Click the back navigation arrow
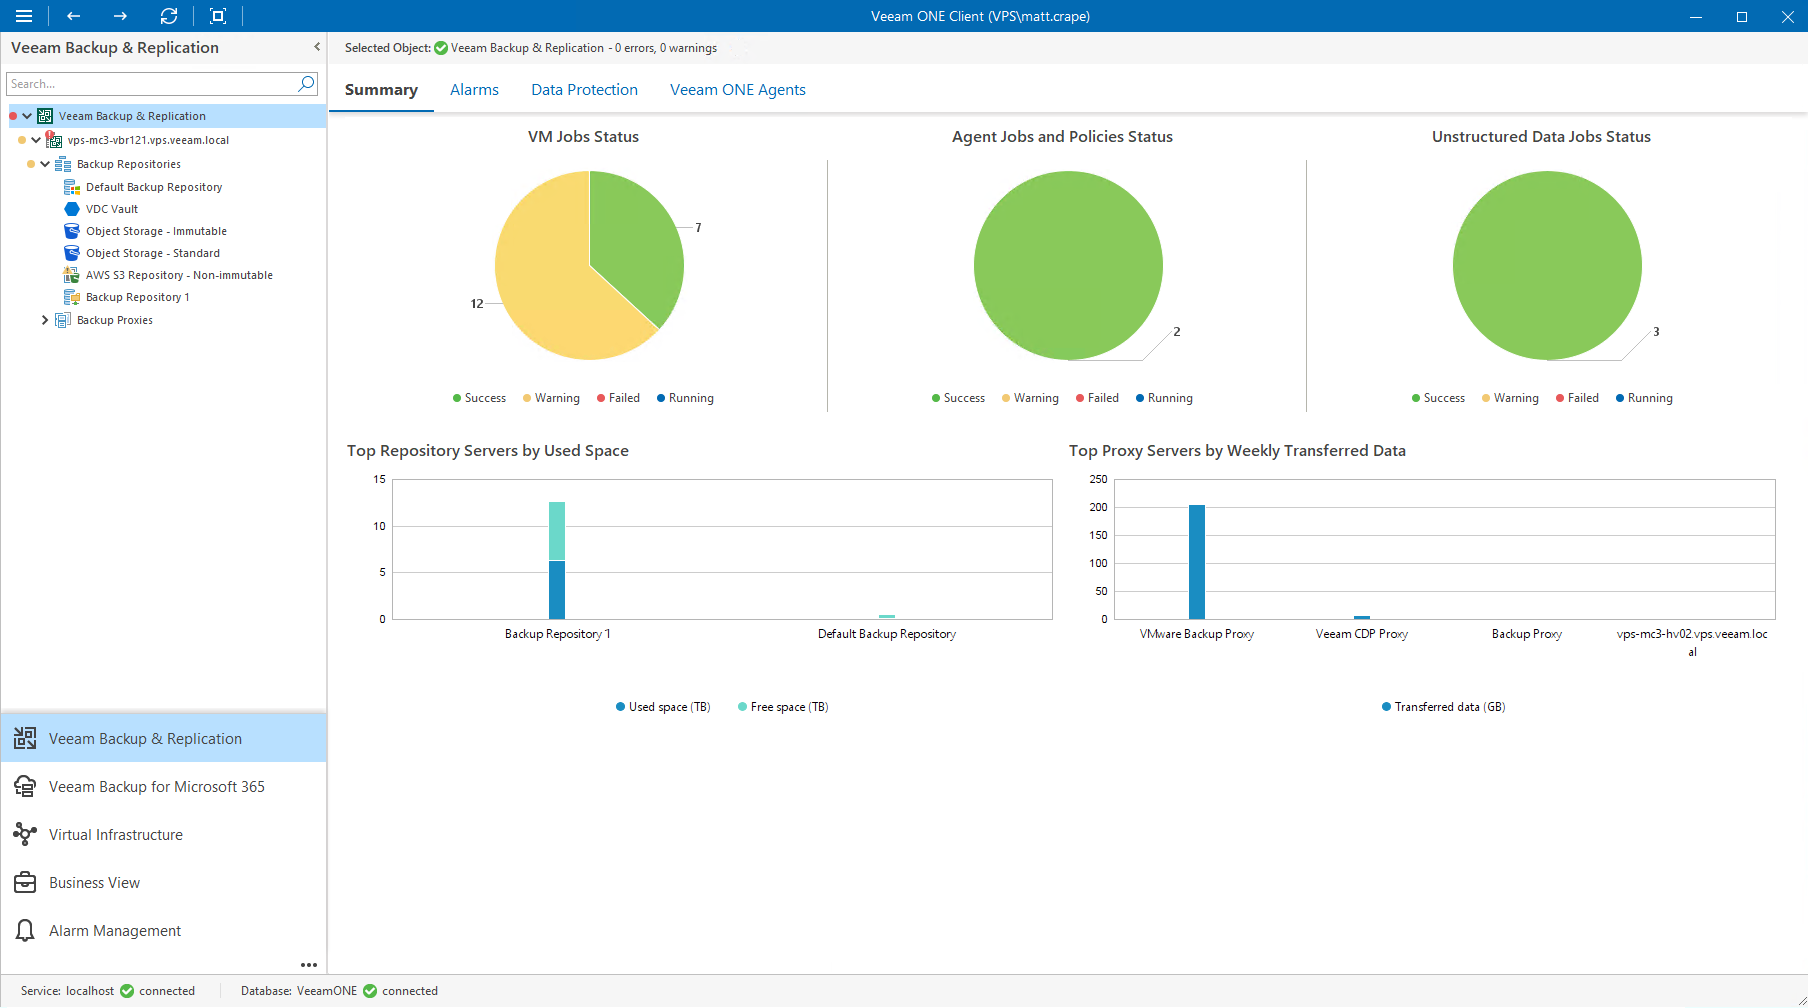Screen dimensions: 1808x1008 73,16
